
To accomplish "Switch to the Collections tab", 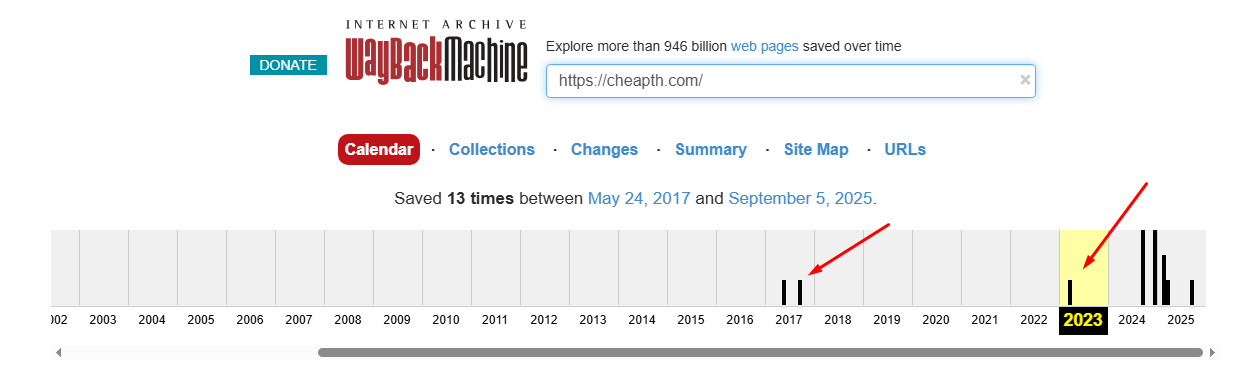I will (492, 149).
